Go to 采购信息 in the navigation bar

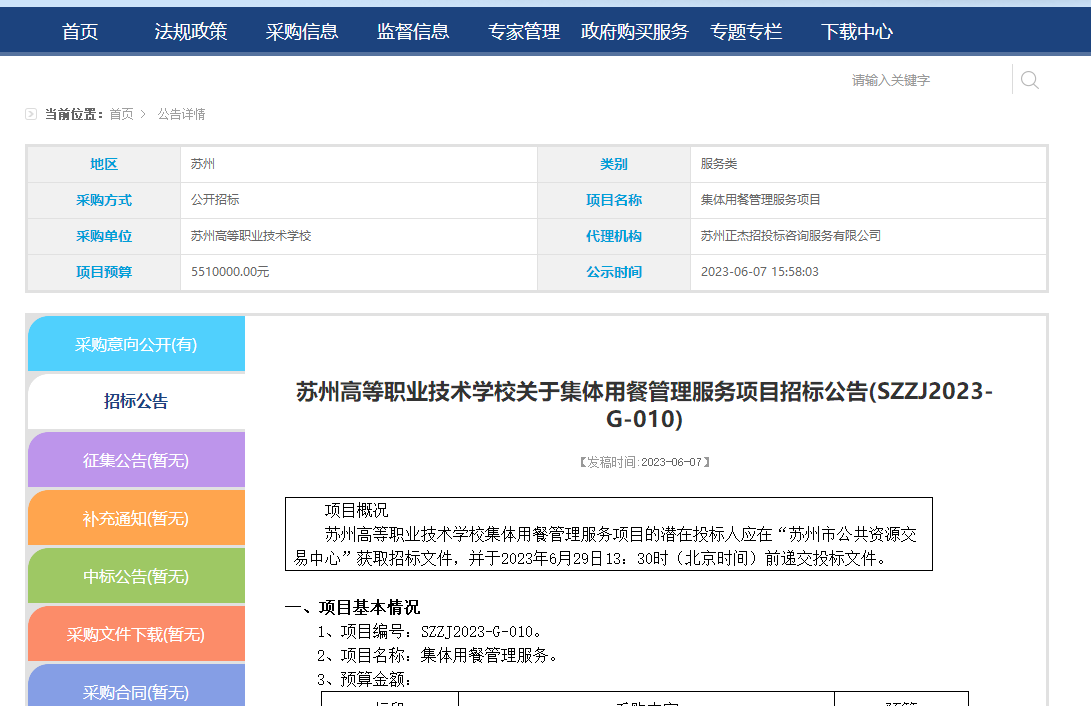(302, 31)
